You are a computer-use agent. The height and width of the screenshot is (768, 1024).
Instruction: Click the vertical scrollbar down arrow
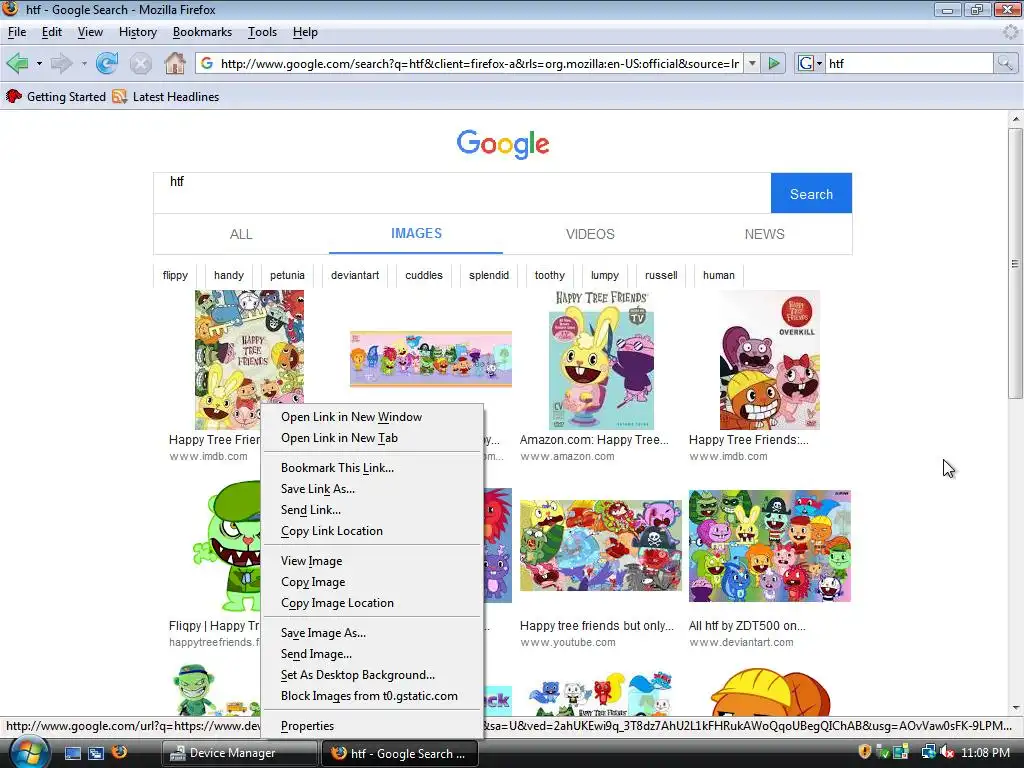coord(1015,708)
